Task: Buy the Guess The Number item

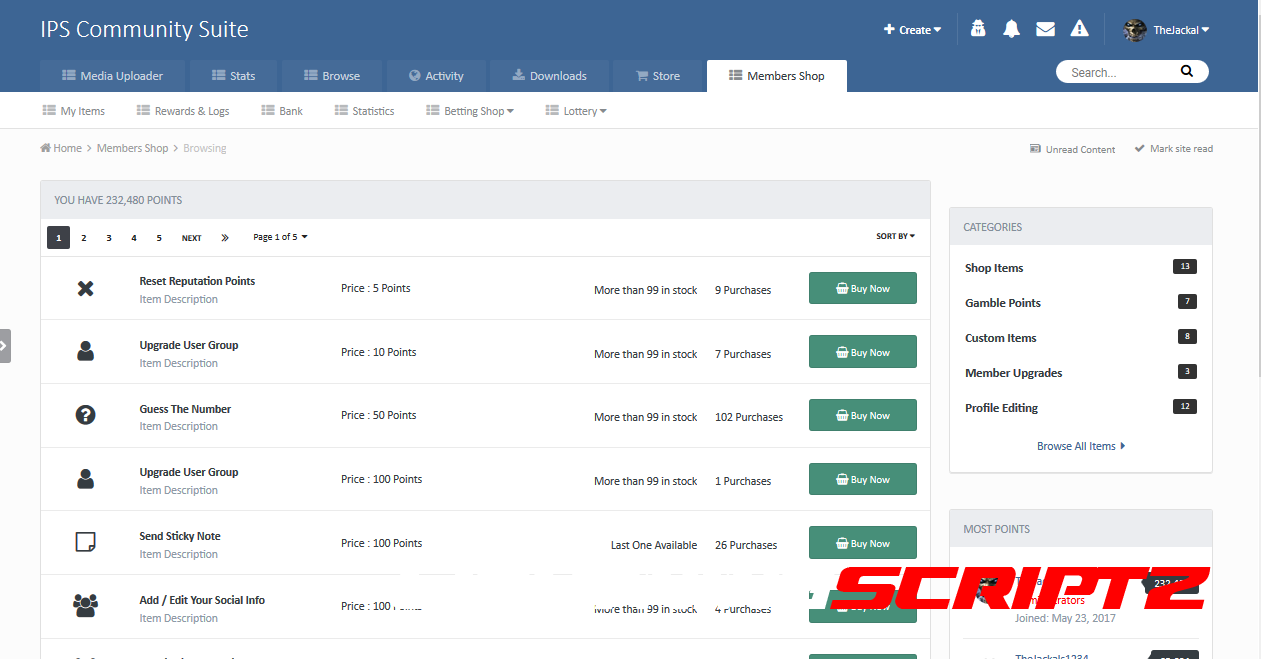Action: pyautogui.click(x=862, y=416)
